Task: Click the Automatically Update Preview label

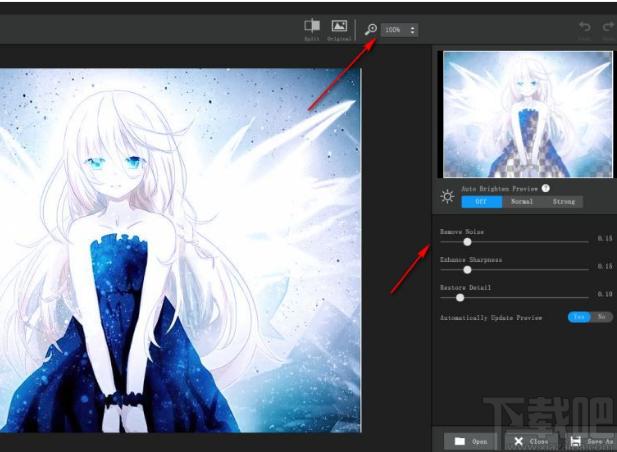Action: (491, 317)
